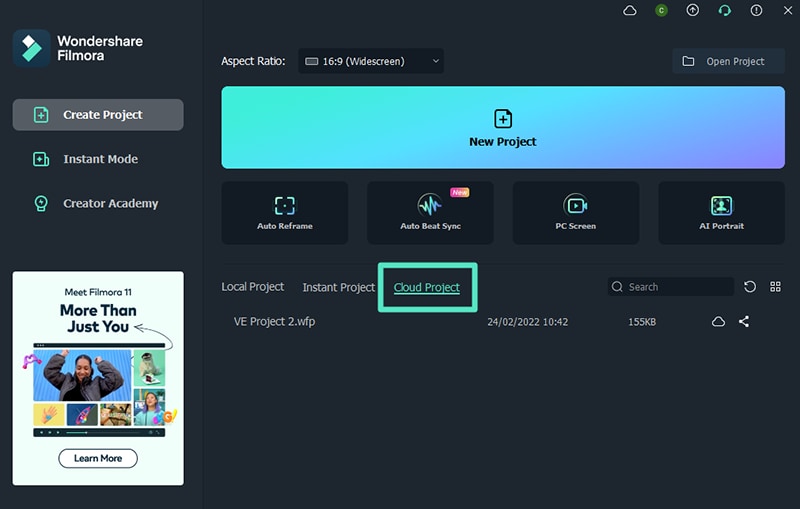Click the 155KB file size value

(642, 322)
